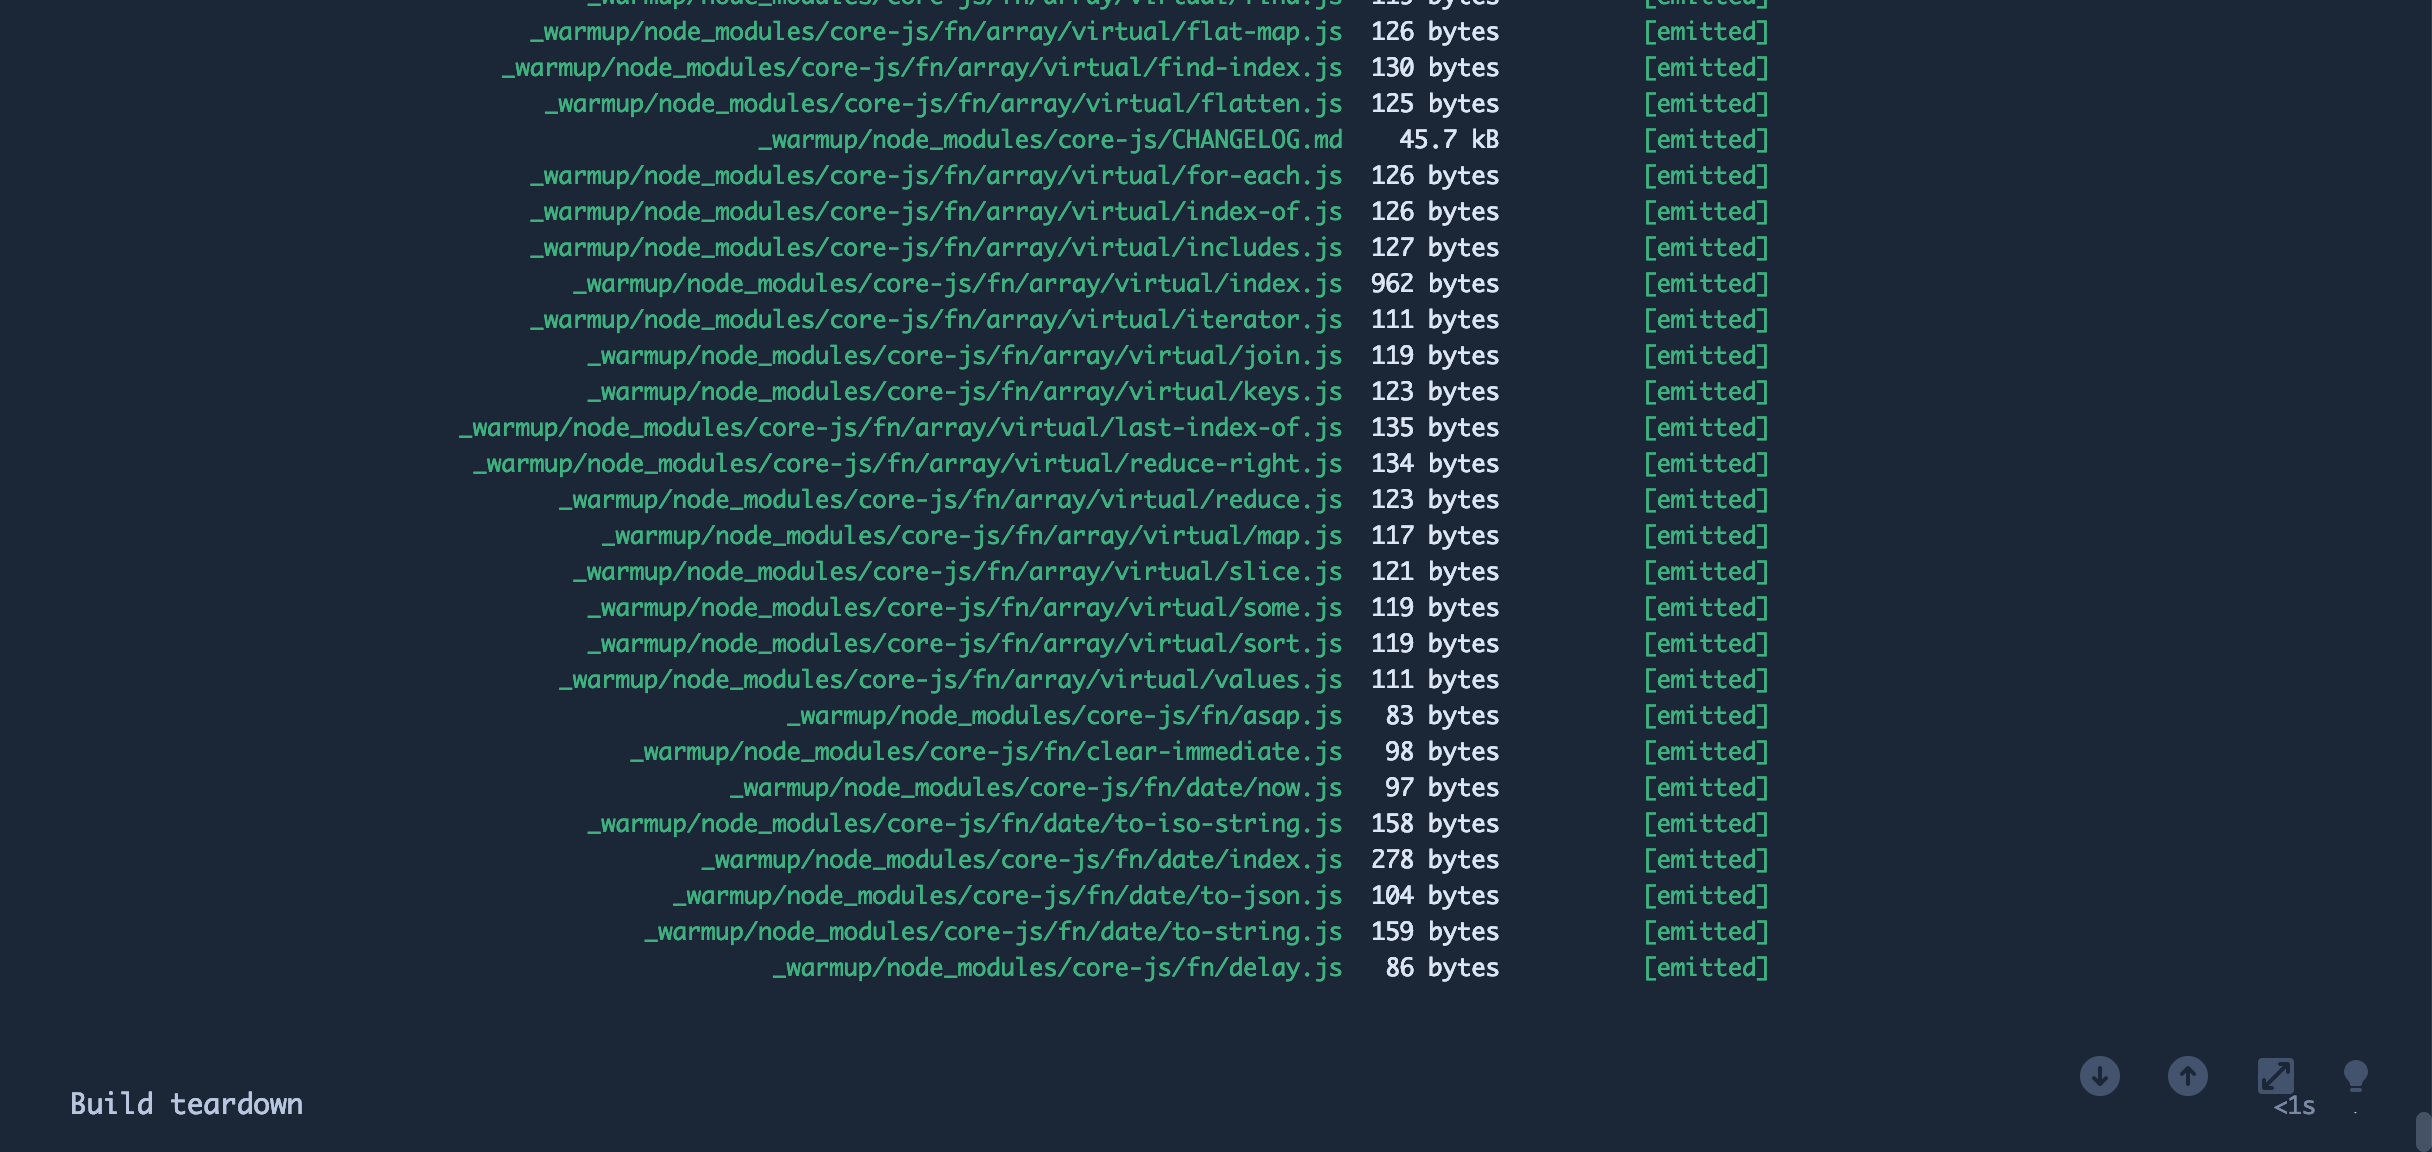The width and height of the screenshot is (2432, 1152).
Task: Select the virtual/some.js path
Action: click(x=964, y=608)
